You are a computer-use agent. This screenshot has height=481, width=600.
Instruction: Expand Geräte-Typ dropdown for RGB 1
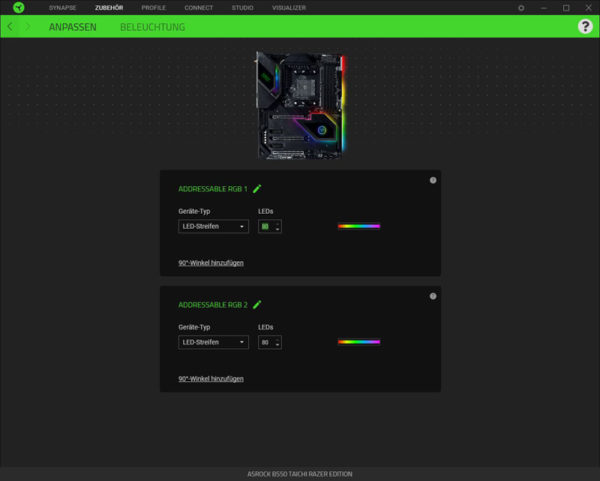pyautogui.click(x=213, y=226)
